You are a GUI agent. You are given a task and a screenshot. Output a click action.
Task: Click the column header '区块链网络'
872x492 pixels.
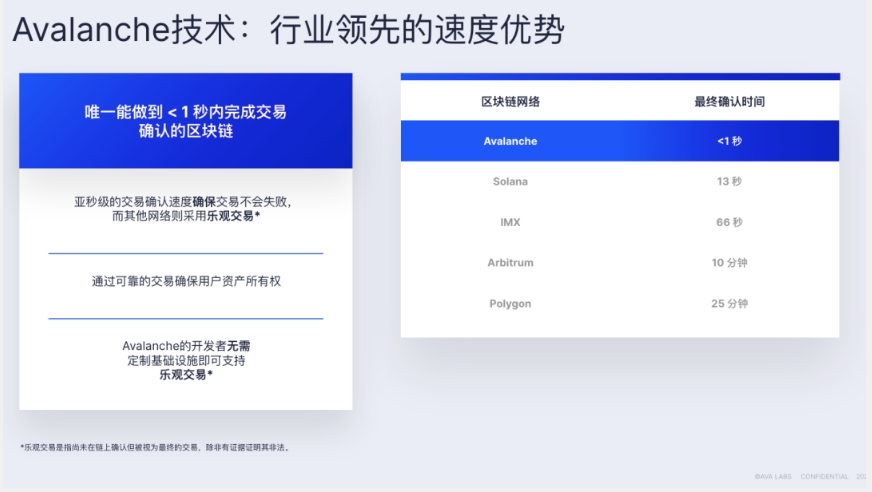tap(511, 102)
